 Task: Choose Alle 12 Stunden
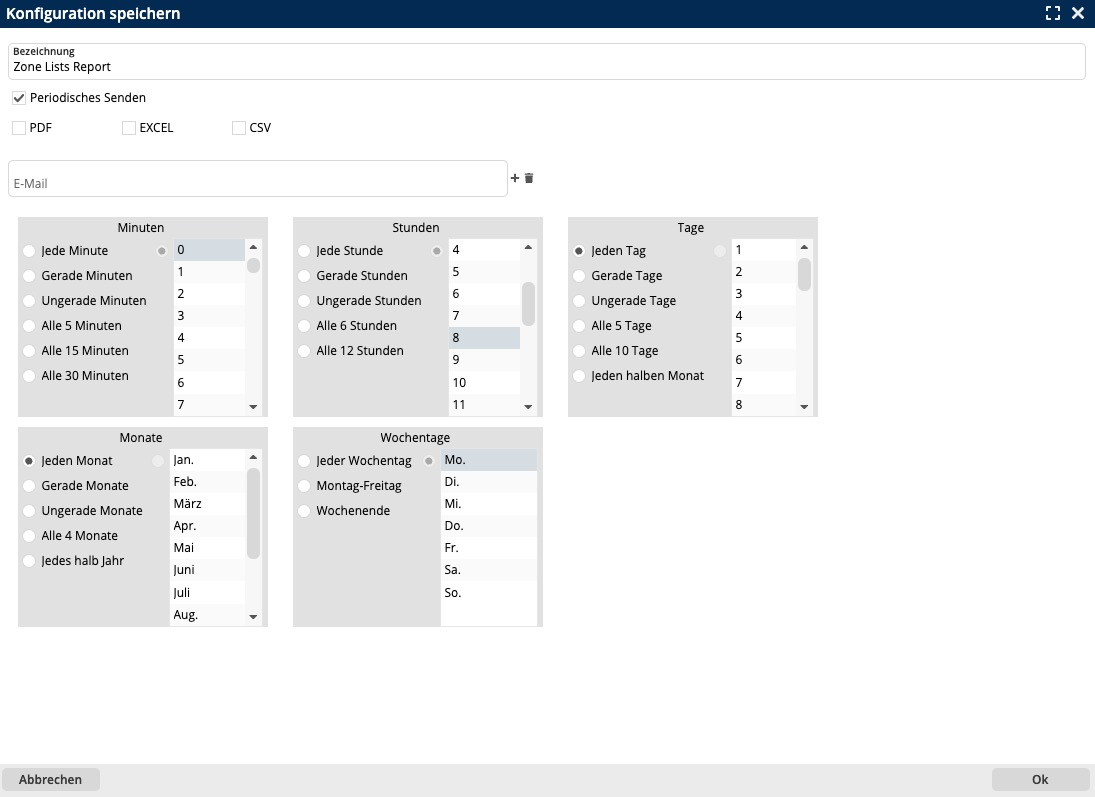coord(304,351)
